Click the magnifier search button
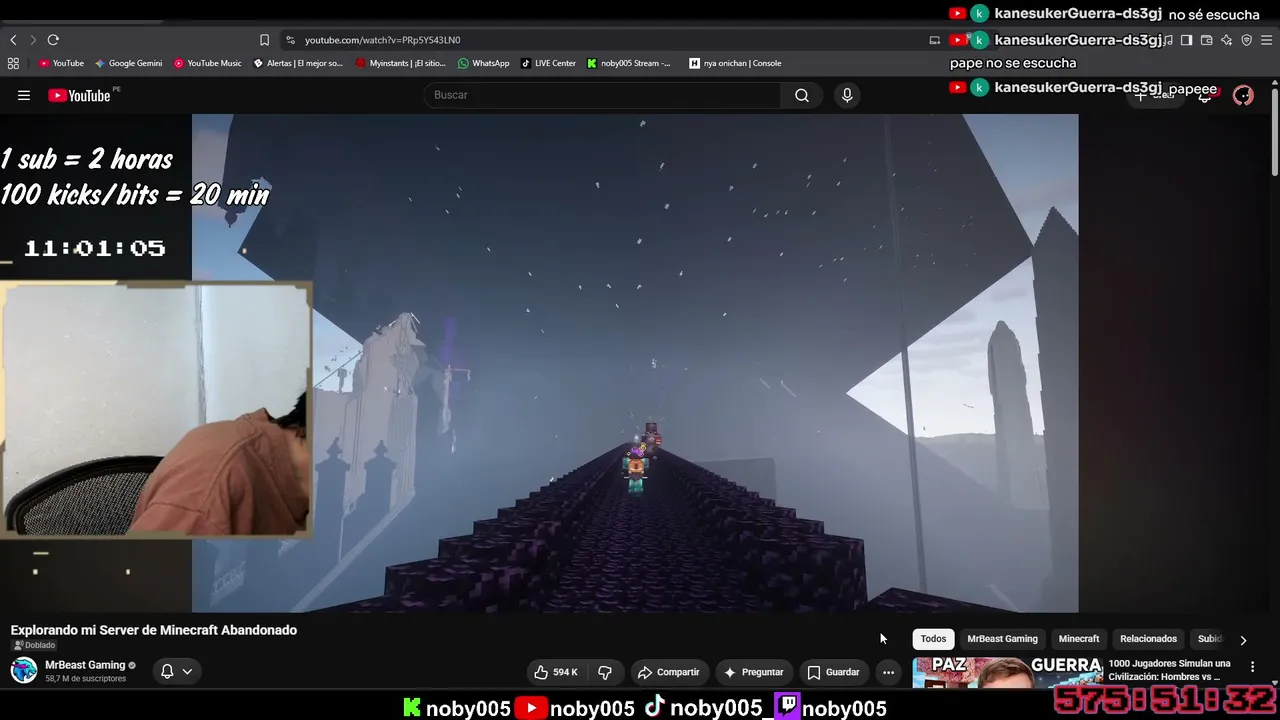The width and height of the screenshot is (1280, 720). [x=802, y=95]
